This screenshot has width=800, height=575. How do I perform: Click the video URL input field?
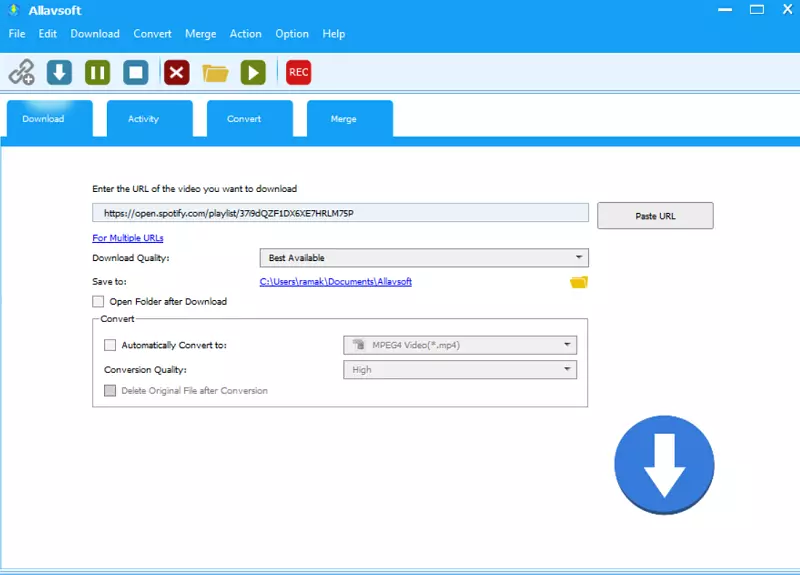click(x=340, y=213)
